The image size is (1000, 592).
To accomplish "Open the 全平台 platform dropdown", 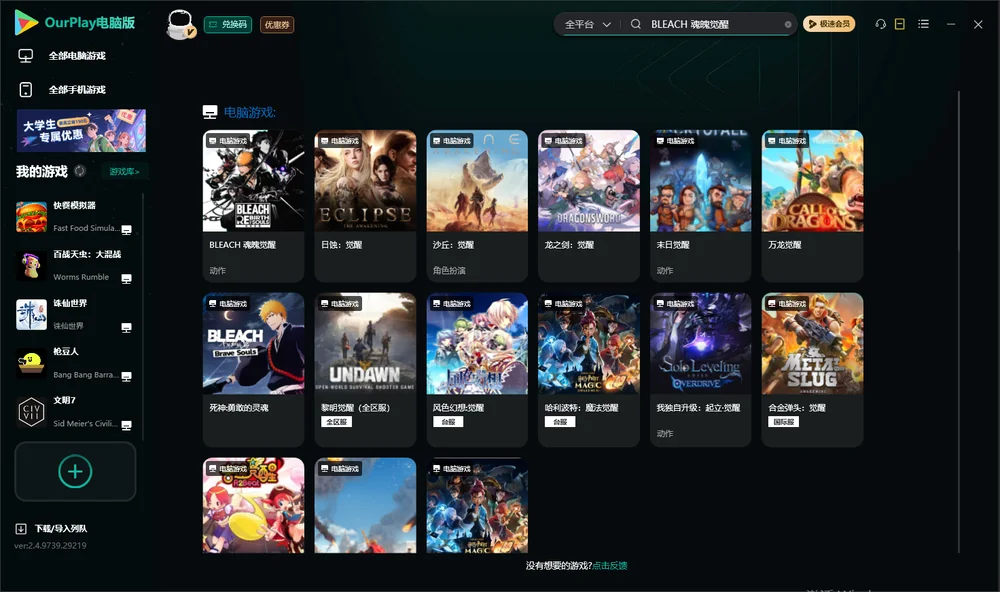I will pos(587,24).
